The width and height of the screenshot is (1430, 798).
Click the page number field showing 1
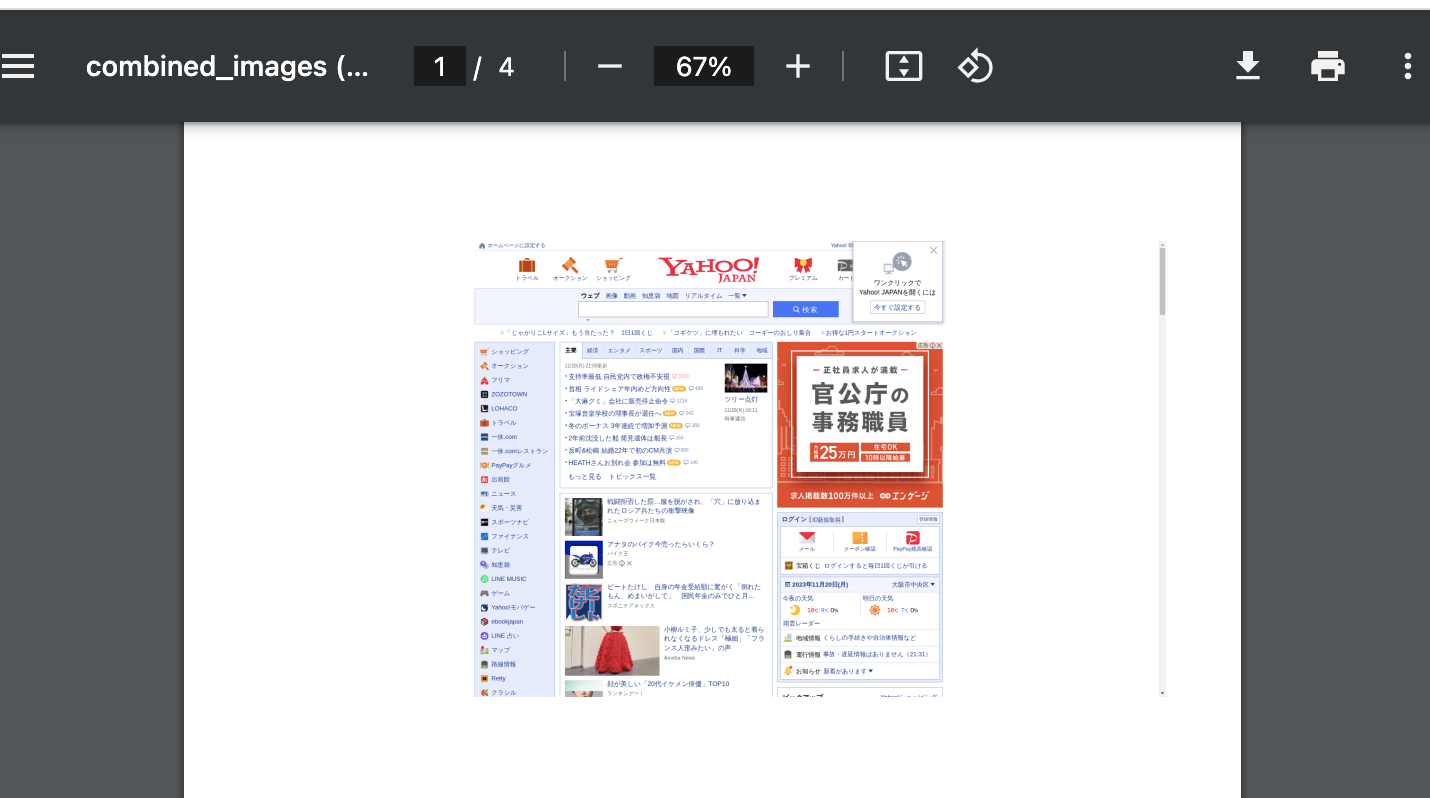[x=440, y=67]
